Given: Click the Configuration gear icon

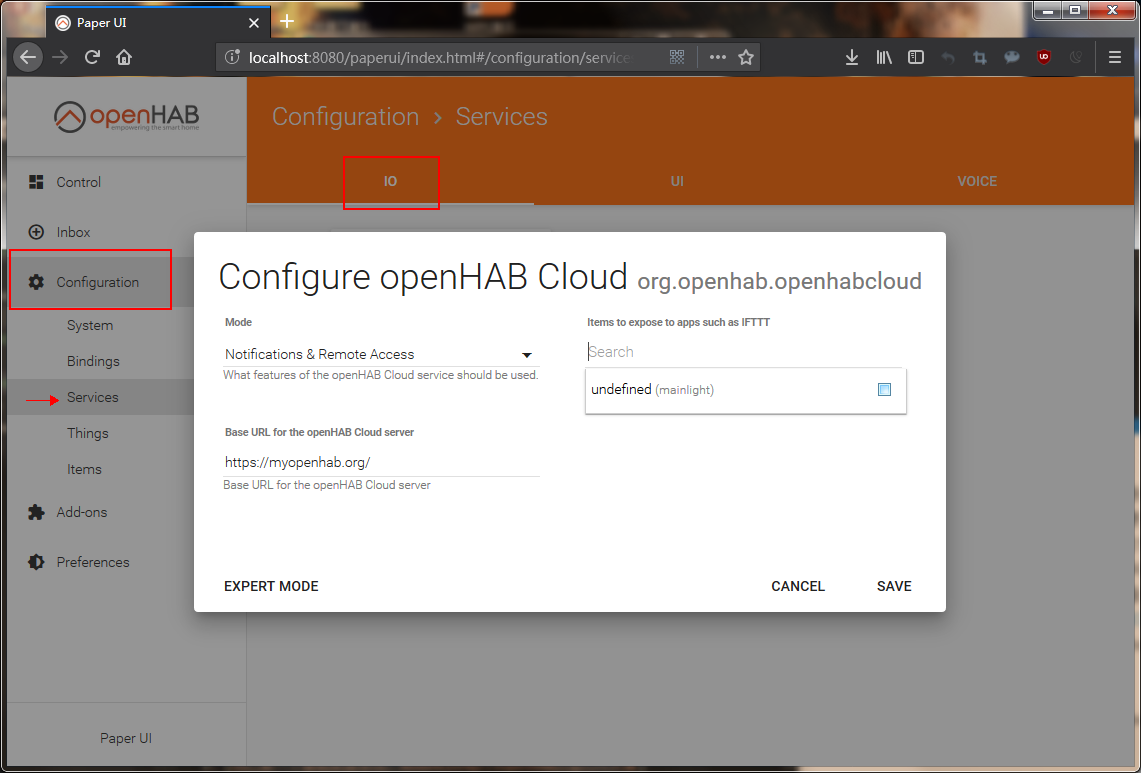Looking at the screenshot, I should (36, 282).
